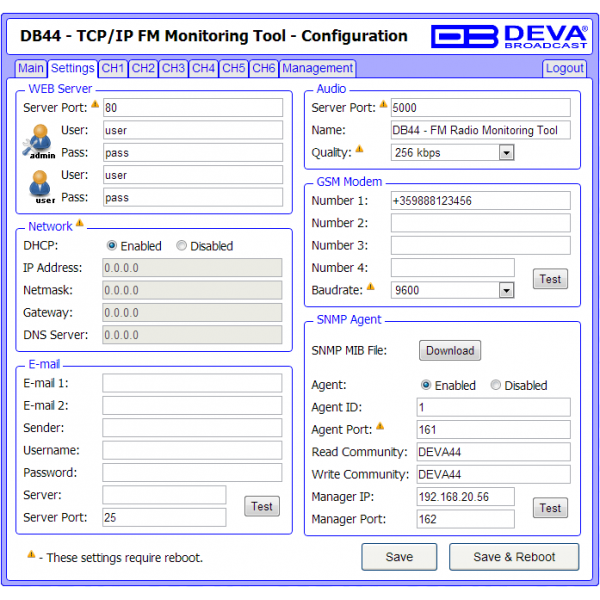Open the Baudrate 9600 dropdown
Screen dimensions: 600x600
pos(452,290)
